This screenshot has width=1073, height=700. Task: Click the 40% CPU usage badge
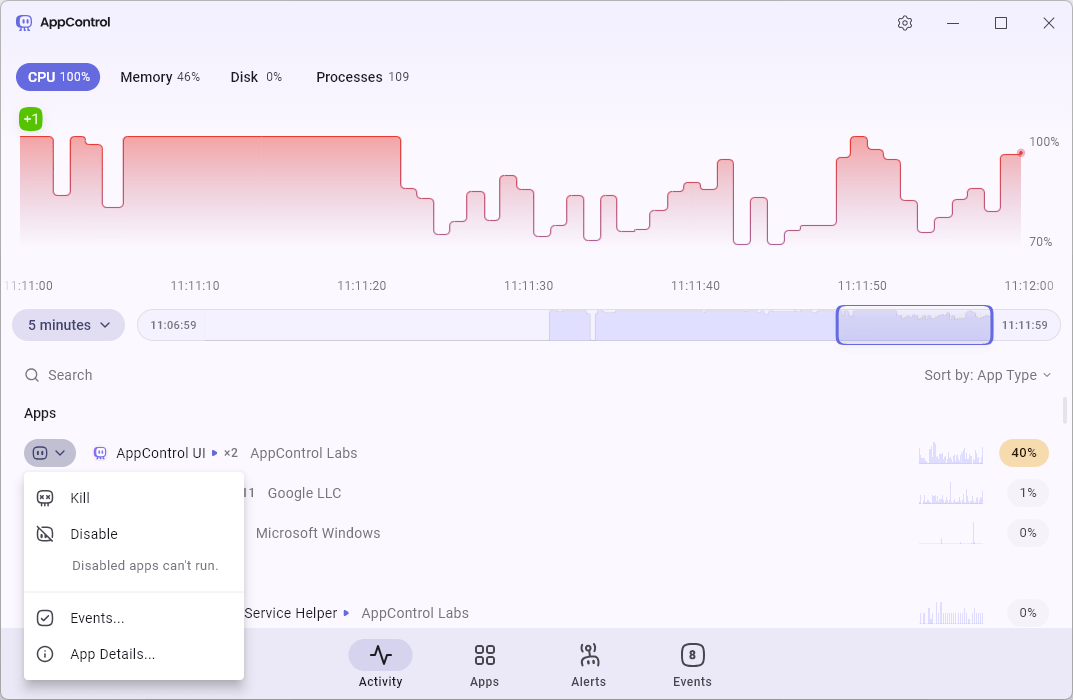pyautogui.click(x=1023, y=453)
